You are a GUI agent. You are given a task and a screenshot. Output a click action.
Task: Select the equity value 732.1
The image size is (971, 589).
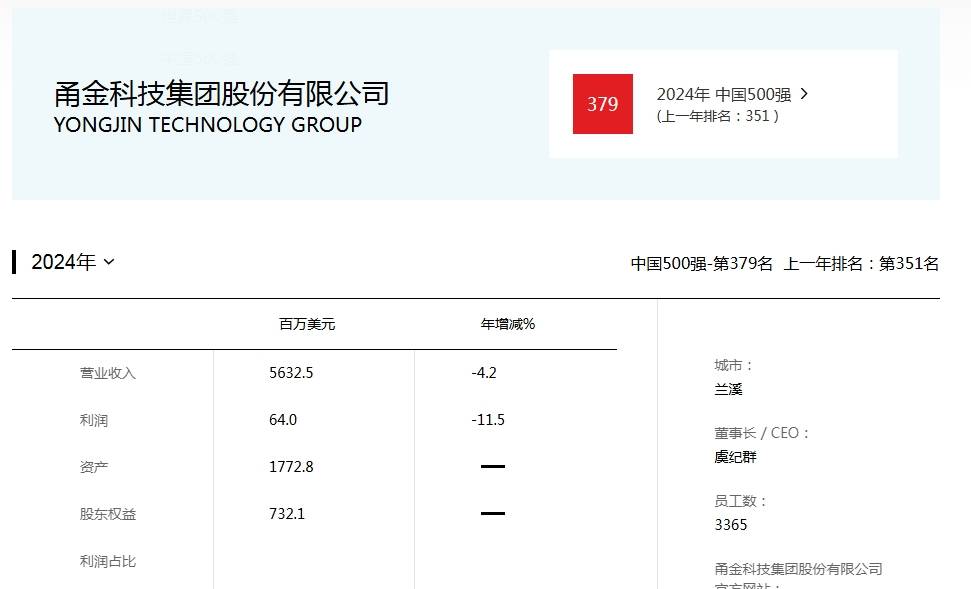(x=287, y=514)
